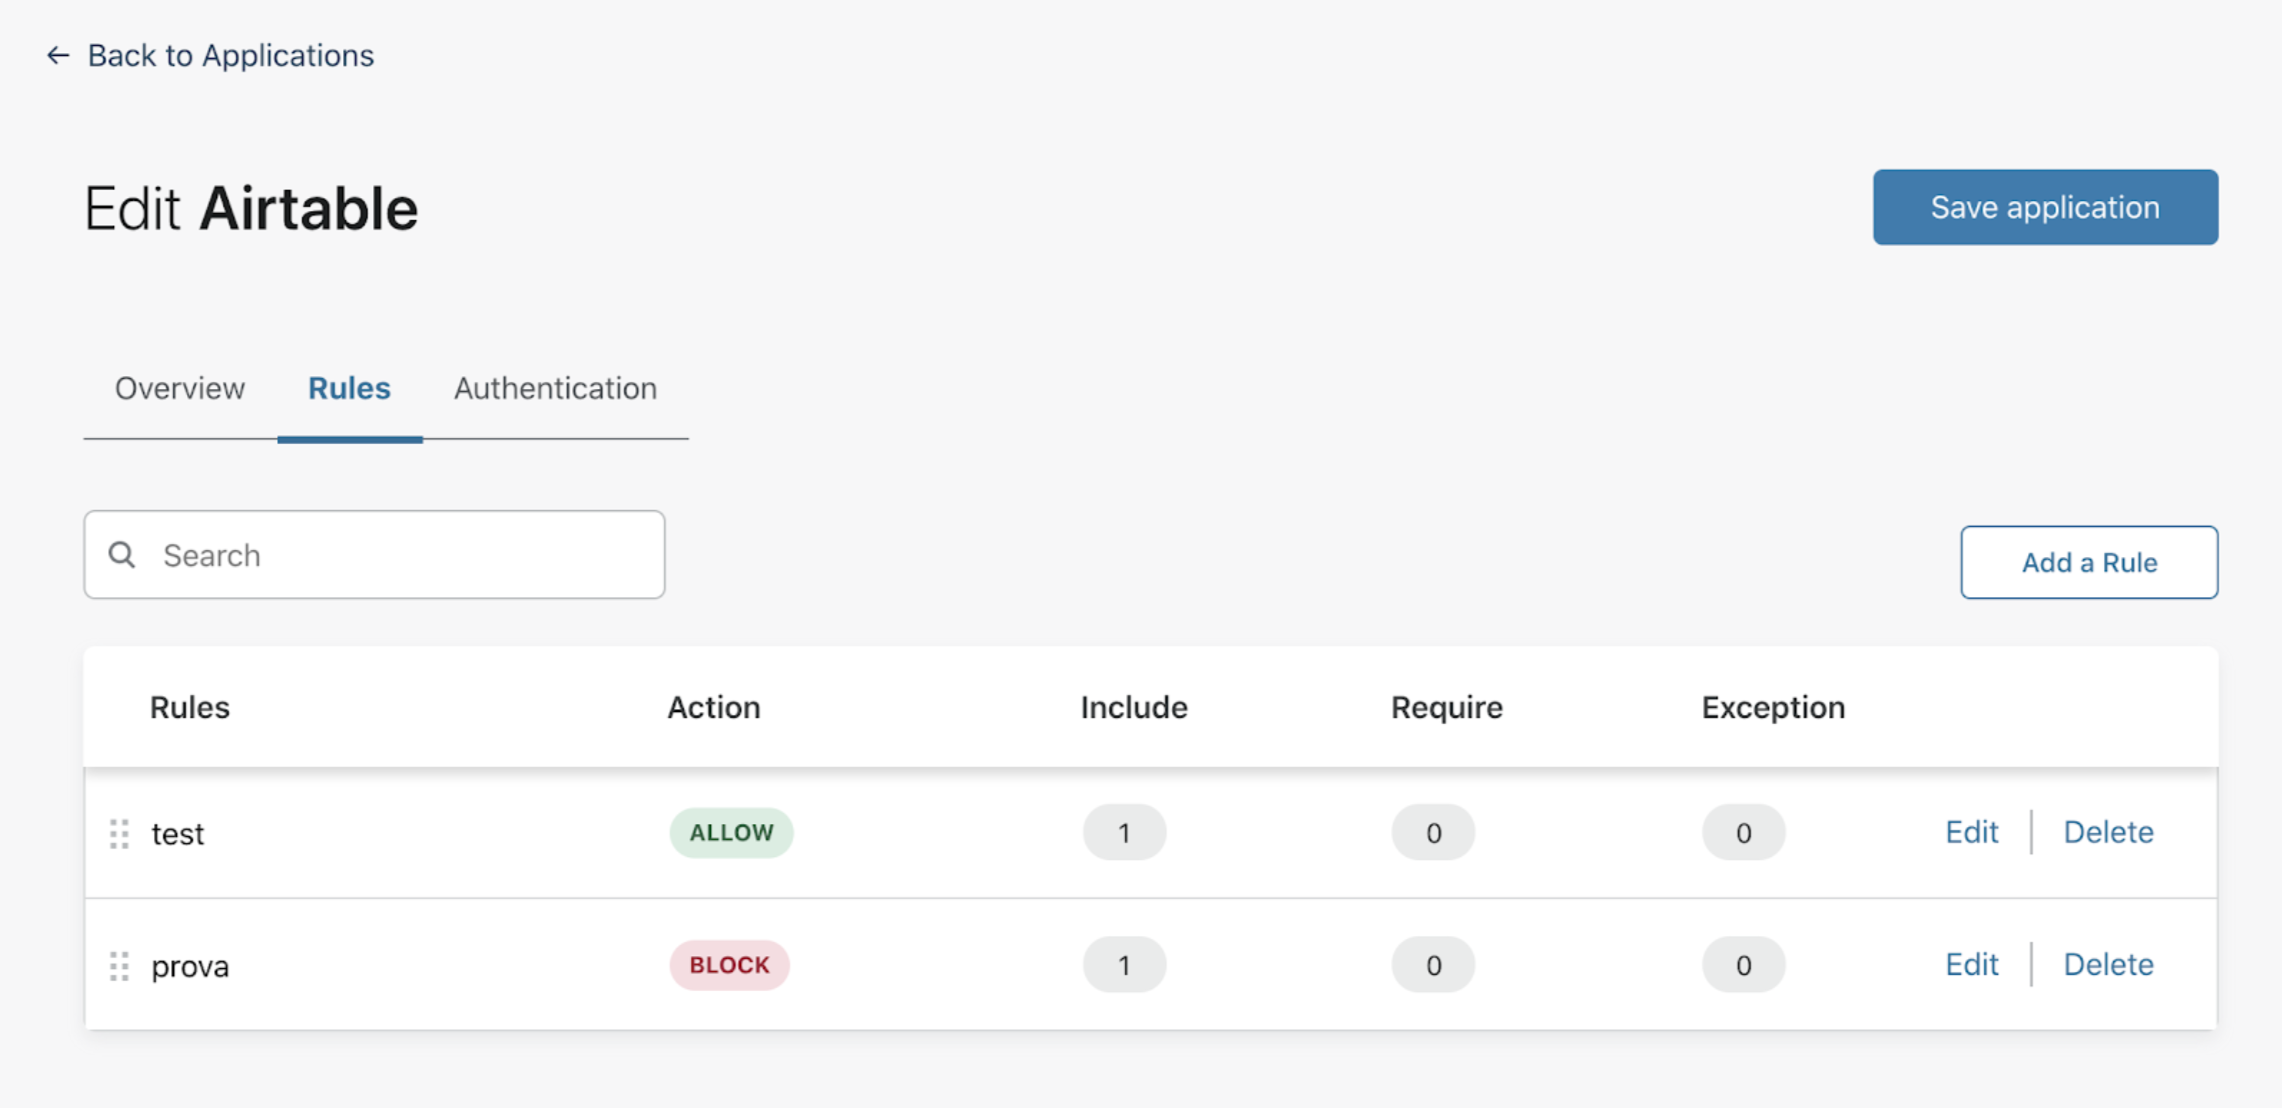Switch to the Overview tab

pyautogui.click(x=179, y=387)
